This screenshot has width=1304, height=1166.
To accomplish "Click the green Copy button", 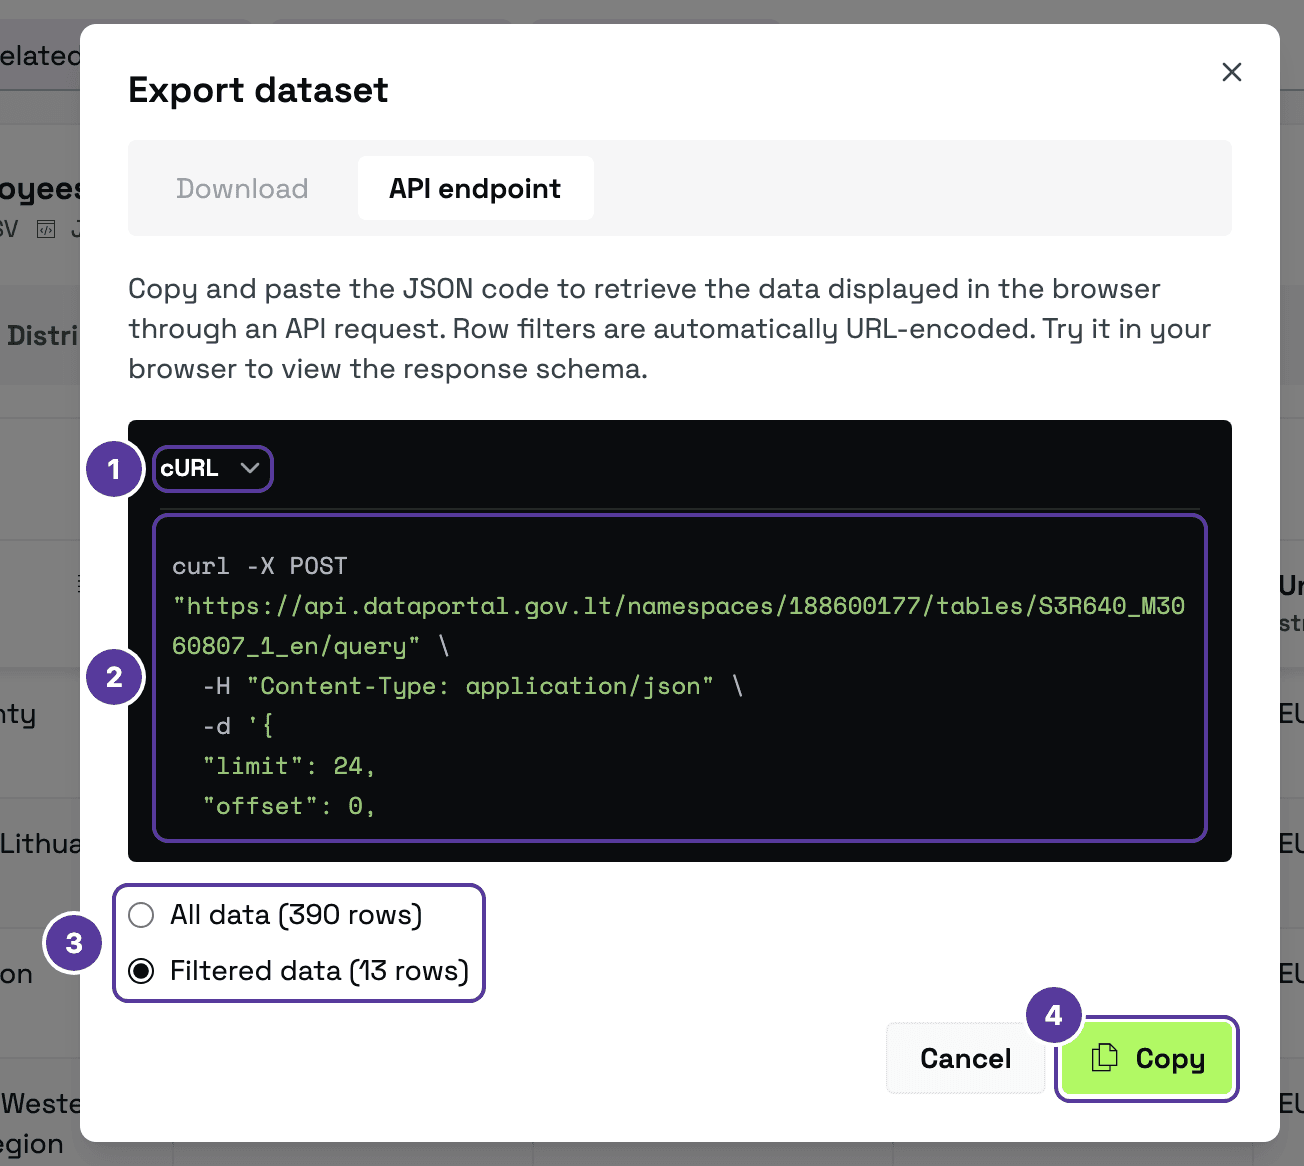I will coord(1147,1058).
